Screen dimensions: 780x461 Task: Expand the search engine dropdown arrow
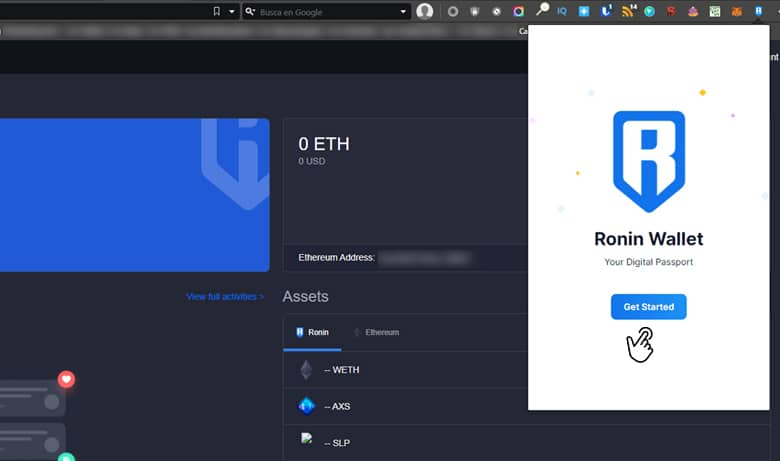pos(403,11)
